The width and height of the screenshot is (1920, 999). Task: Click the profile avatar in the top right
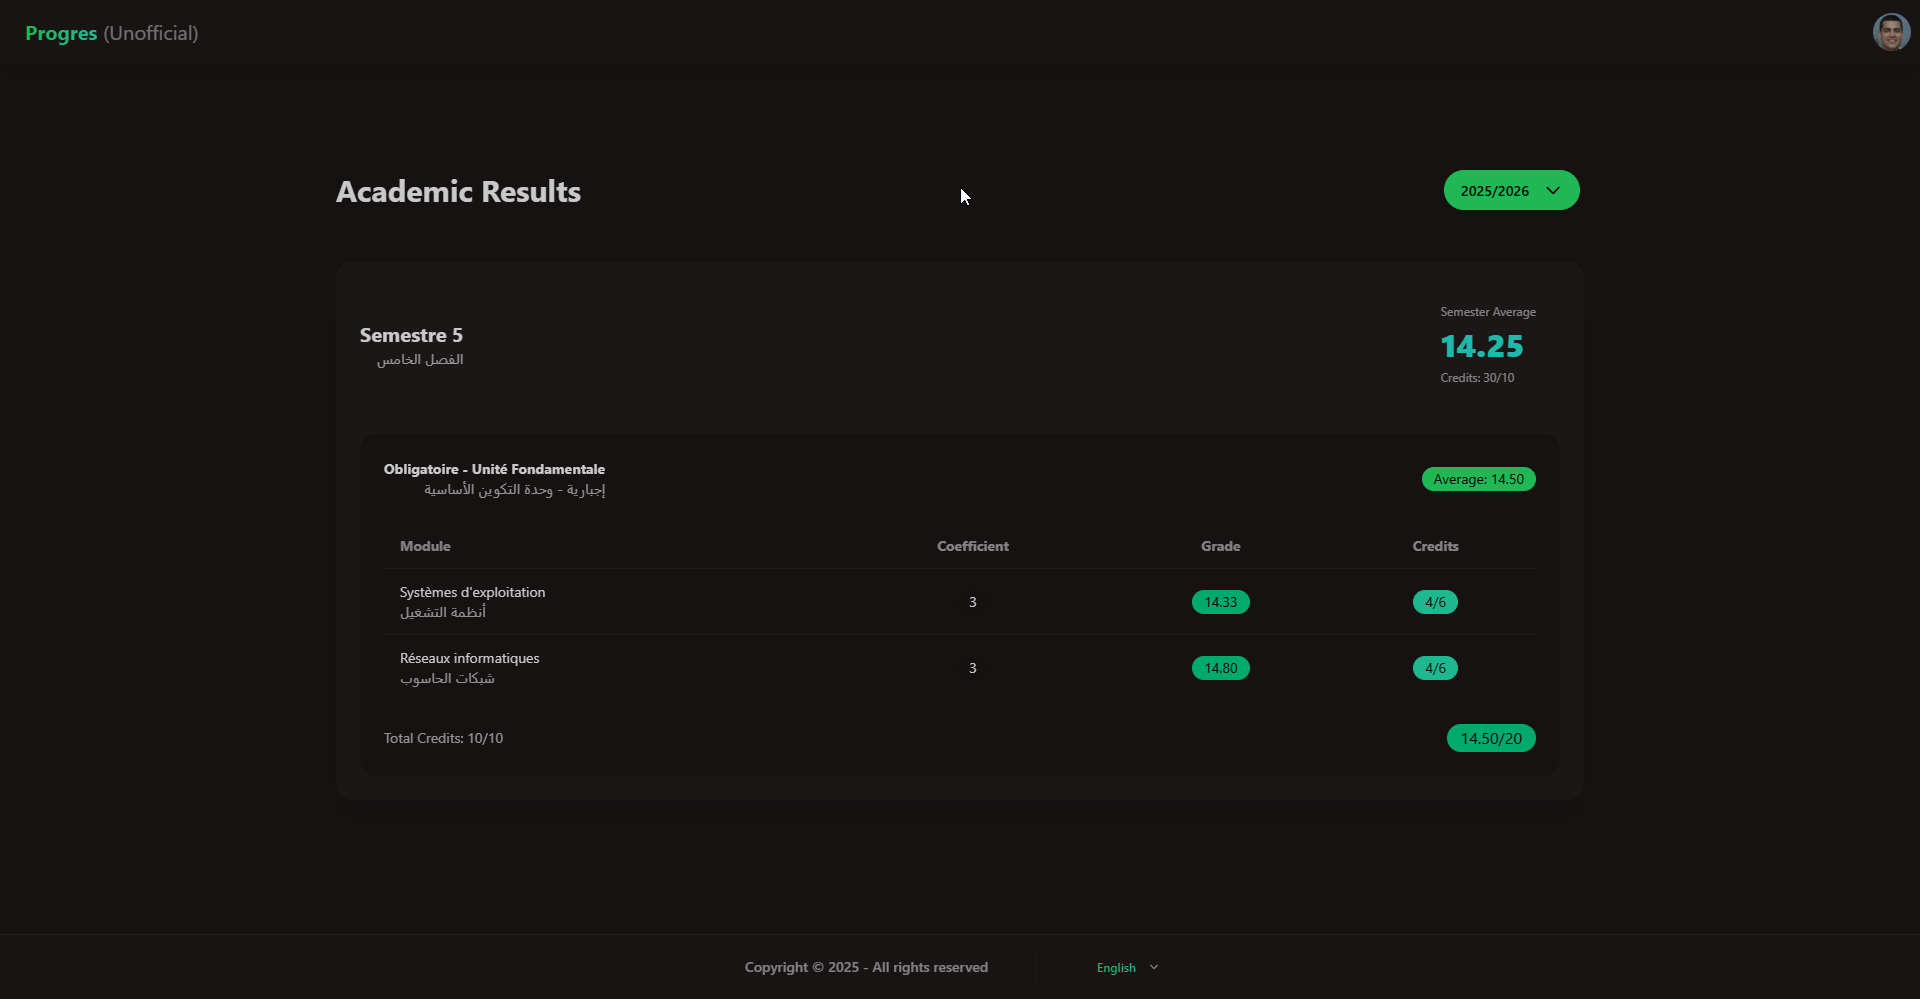(1892, 31)
